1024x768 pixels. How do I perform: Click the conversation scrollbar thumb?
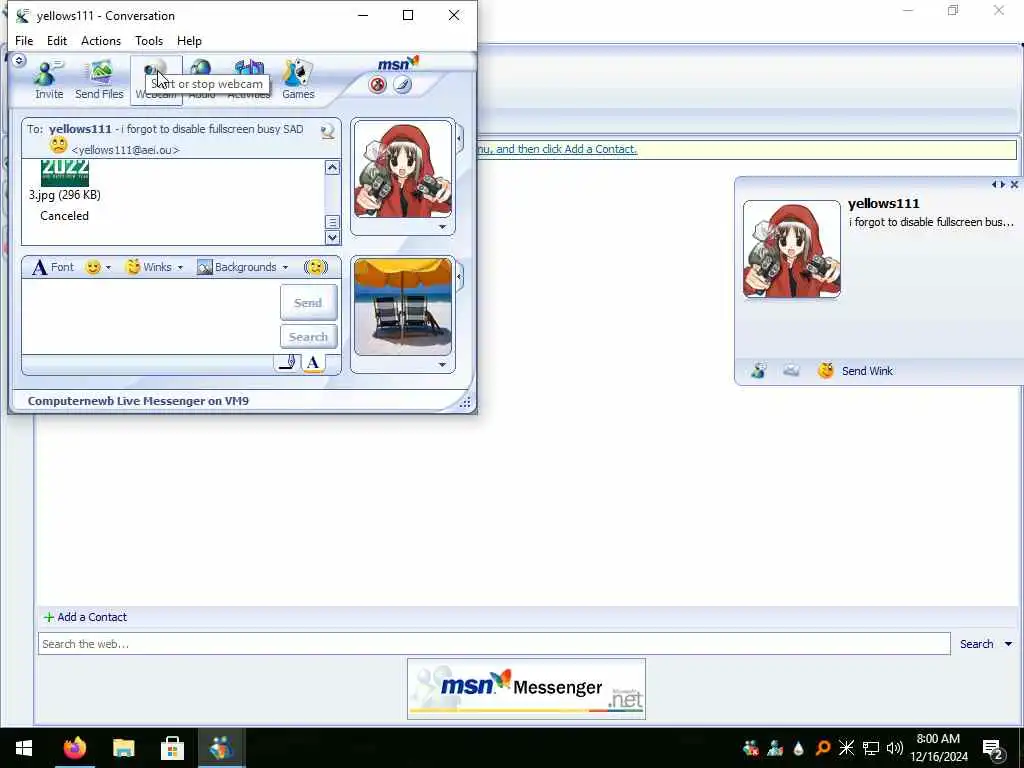point(332,222)
